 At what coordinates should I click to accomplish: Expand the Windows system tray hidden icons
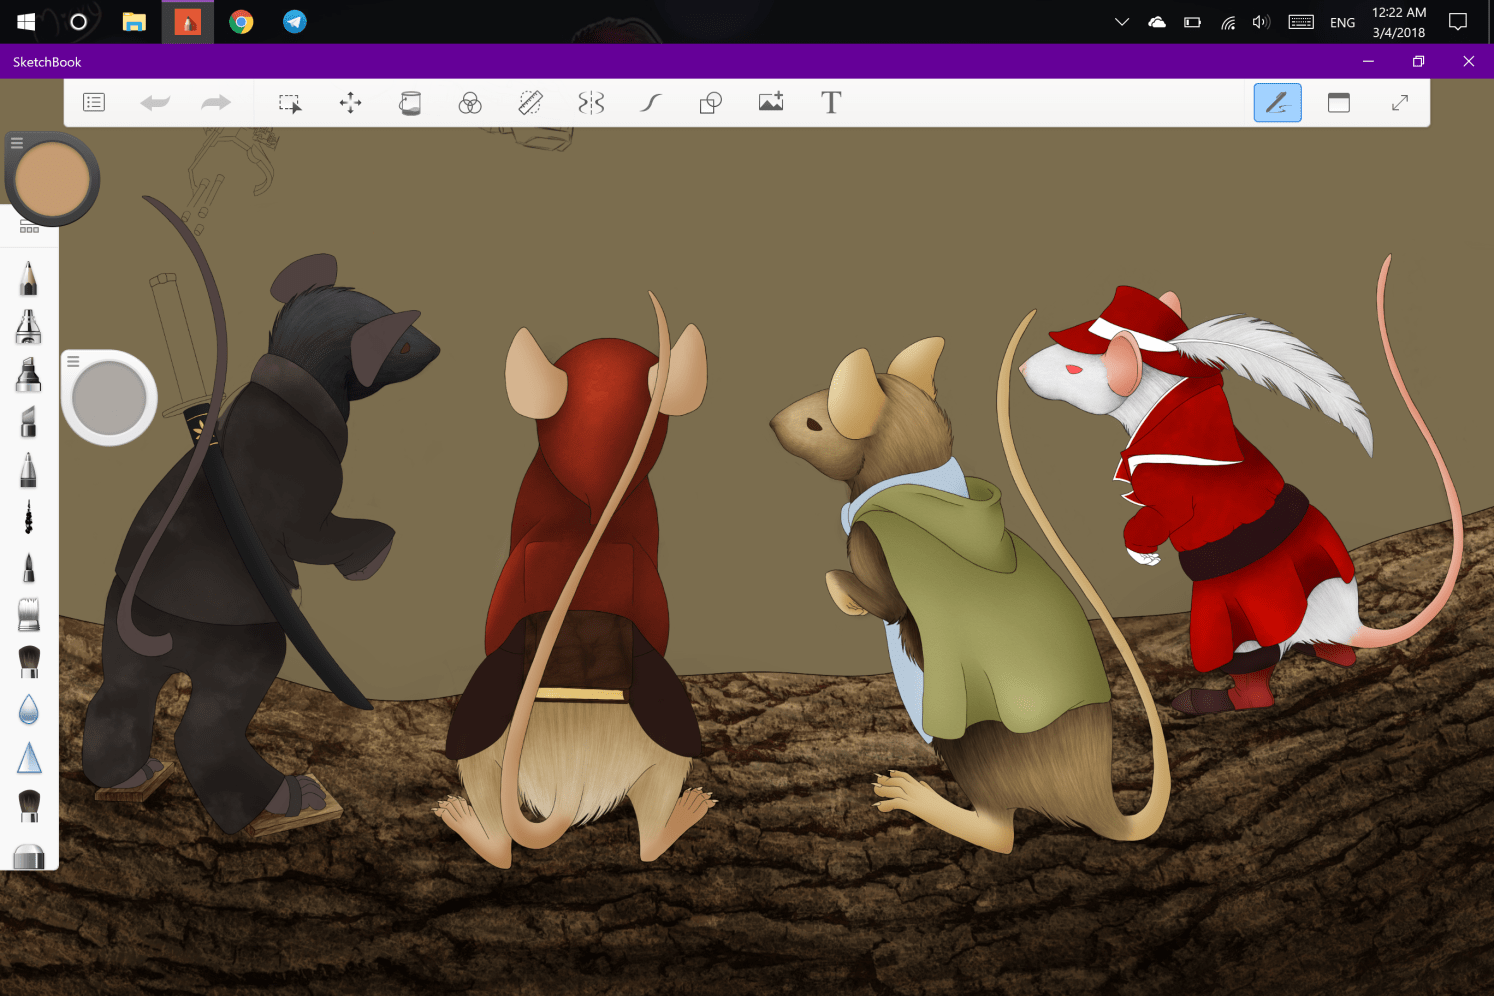tap(1122, 22)
